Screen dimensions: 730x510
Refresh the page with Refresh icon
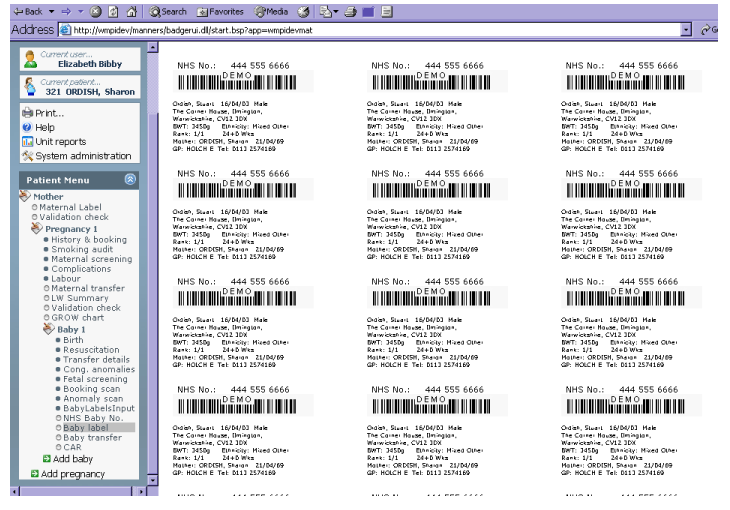[113, 12]
